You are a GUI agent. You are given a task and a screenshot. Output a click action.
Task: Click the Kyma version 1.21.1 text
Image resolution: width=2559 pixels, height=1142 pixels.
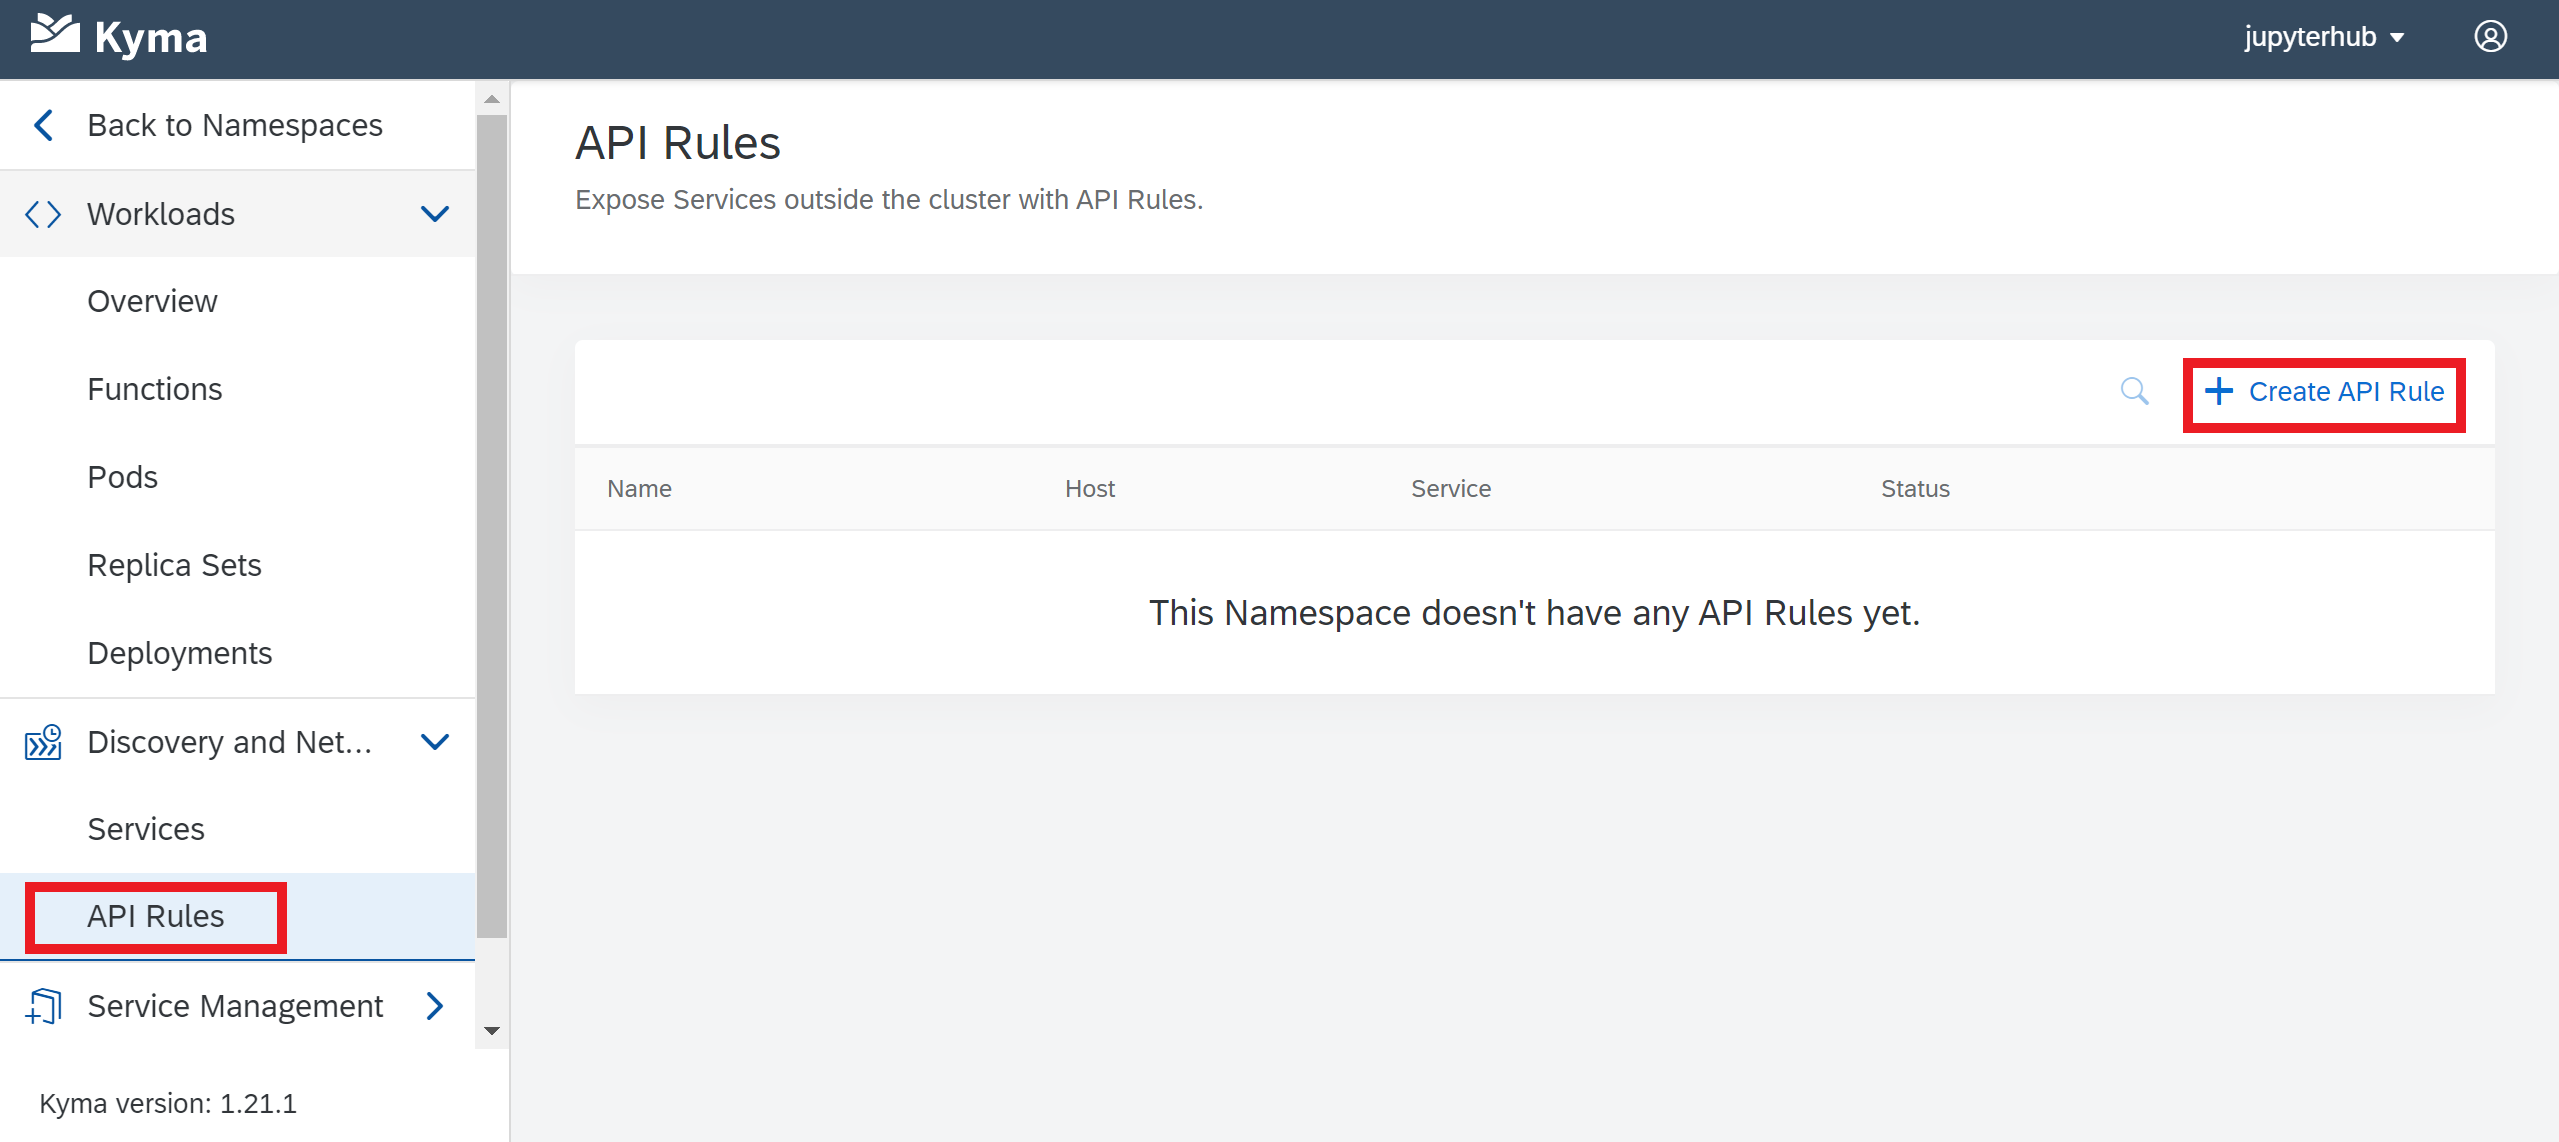coord(168,1104)
